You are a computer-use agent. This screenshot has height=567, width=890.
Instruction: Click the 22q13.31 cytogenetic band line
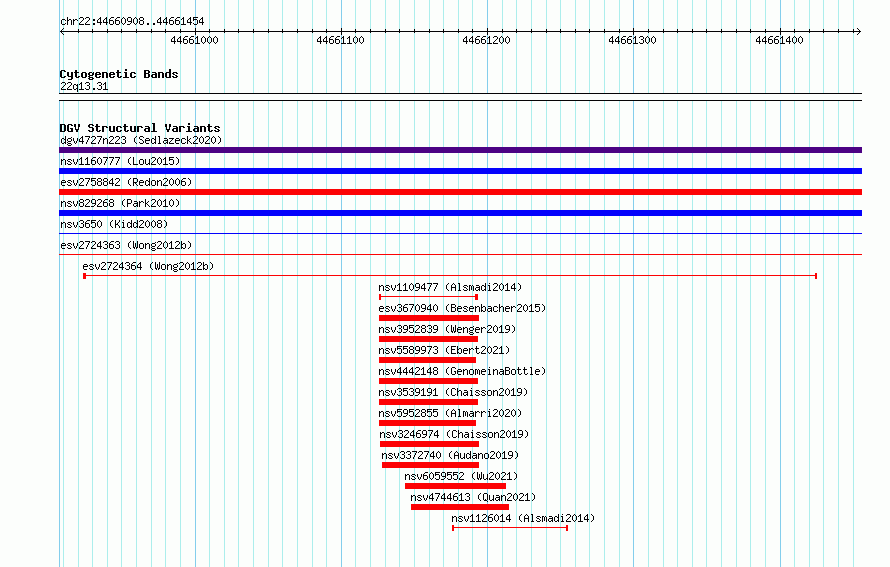pos(460,97)
